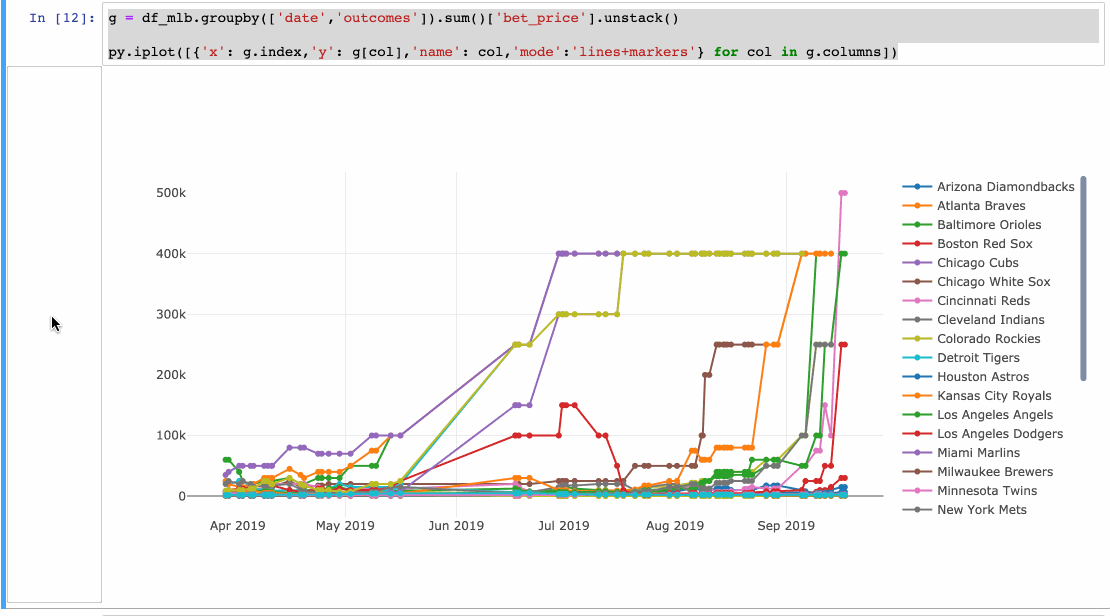Click the Colorado Rockies legend line symbol

point(919,338)
